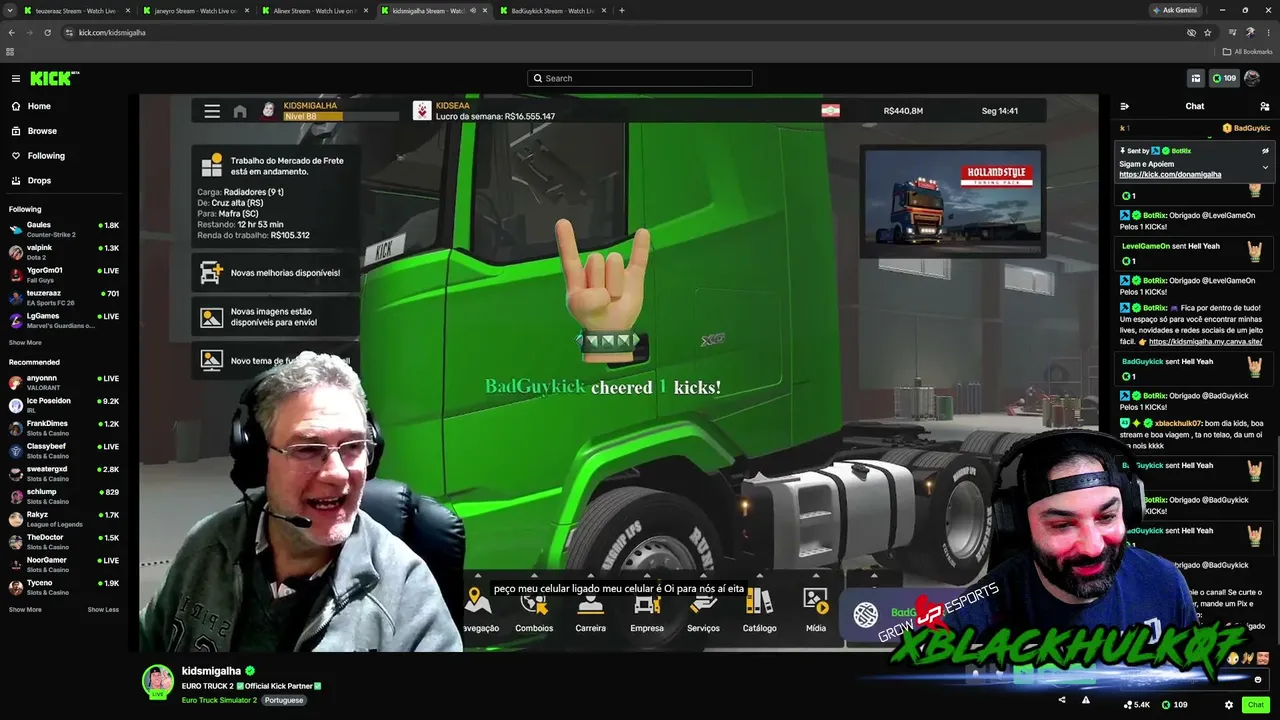Click the Ask Gemini button
Screen dimensions: 1280x720
coord(1175,10)
